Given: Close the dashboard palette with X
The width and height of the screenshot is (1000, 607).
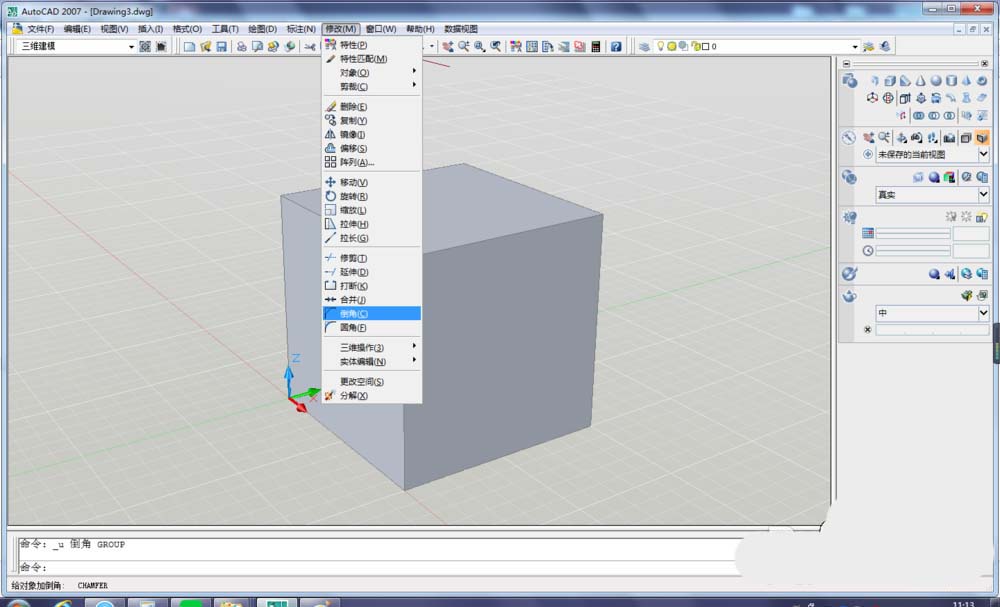Looking at the screenshot, I should [x=984, y=64].
